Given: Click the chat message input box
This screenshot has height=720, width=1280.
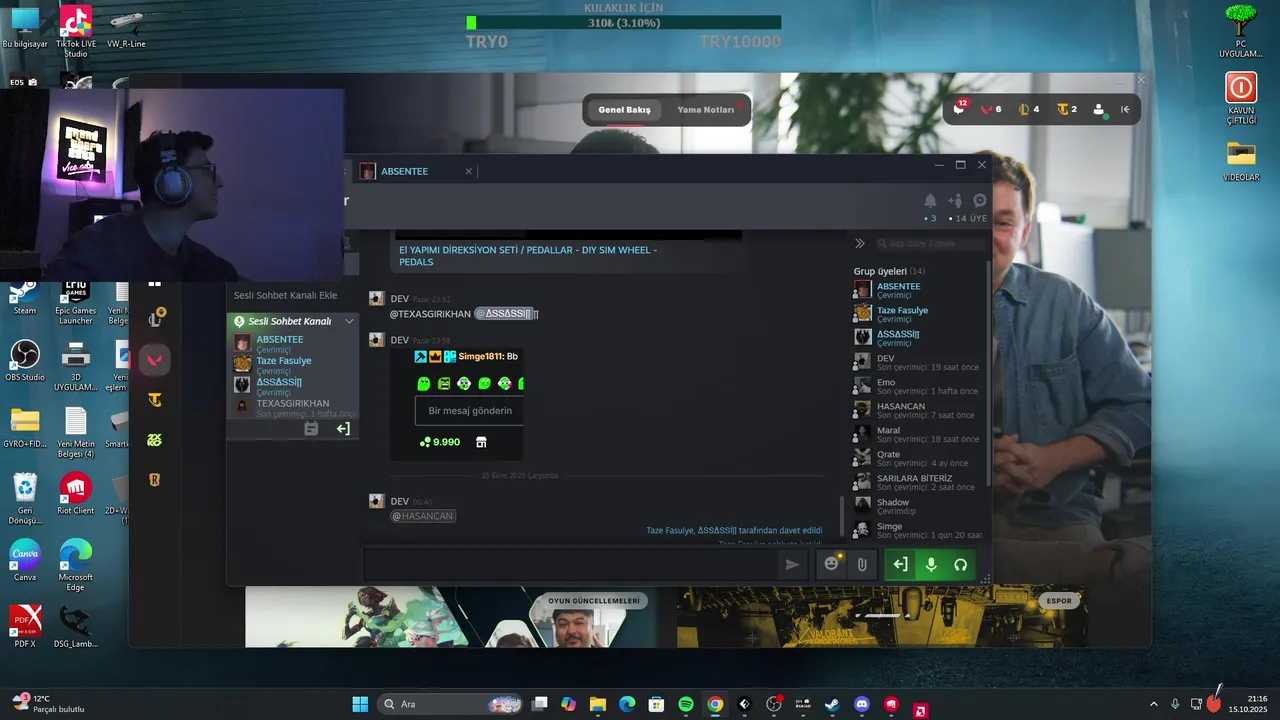Looking at the screenshot, I should (x=571, y=564).
